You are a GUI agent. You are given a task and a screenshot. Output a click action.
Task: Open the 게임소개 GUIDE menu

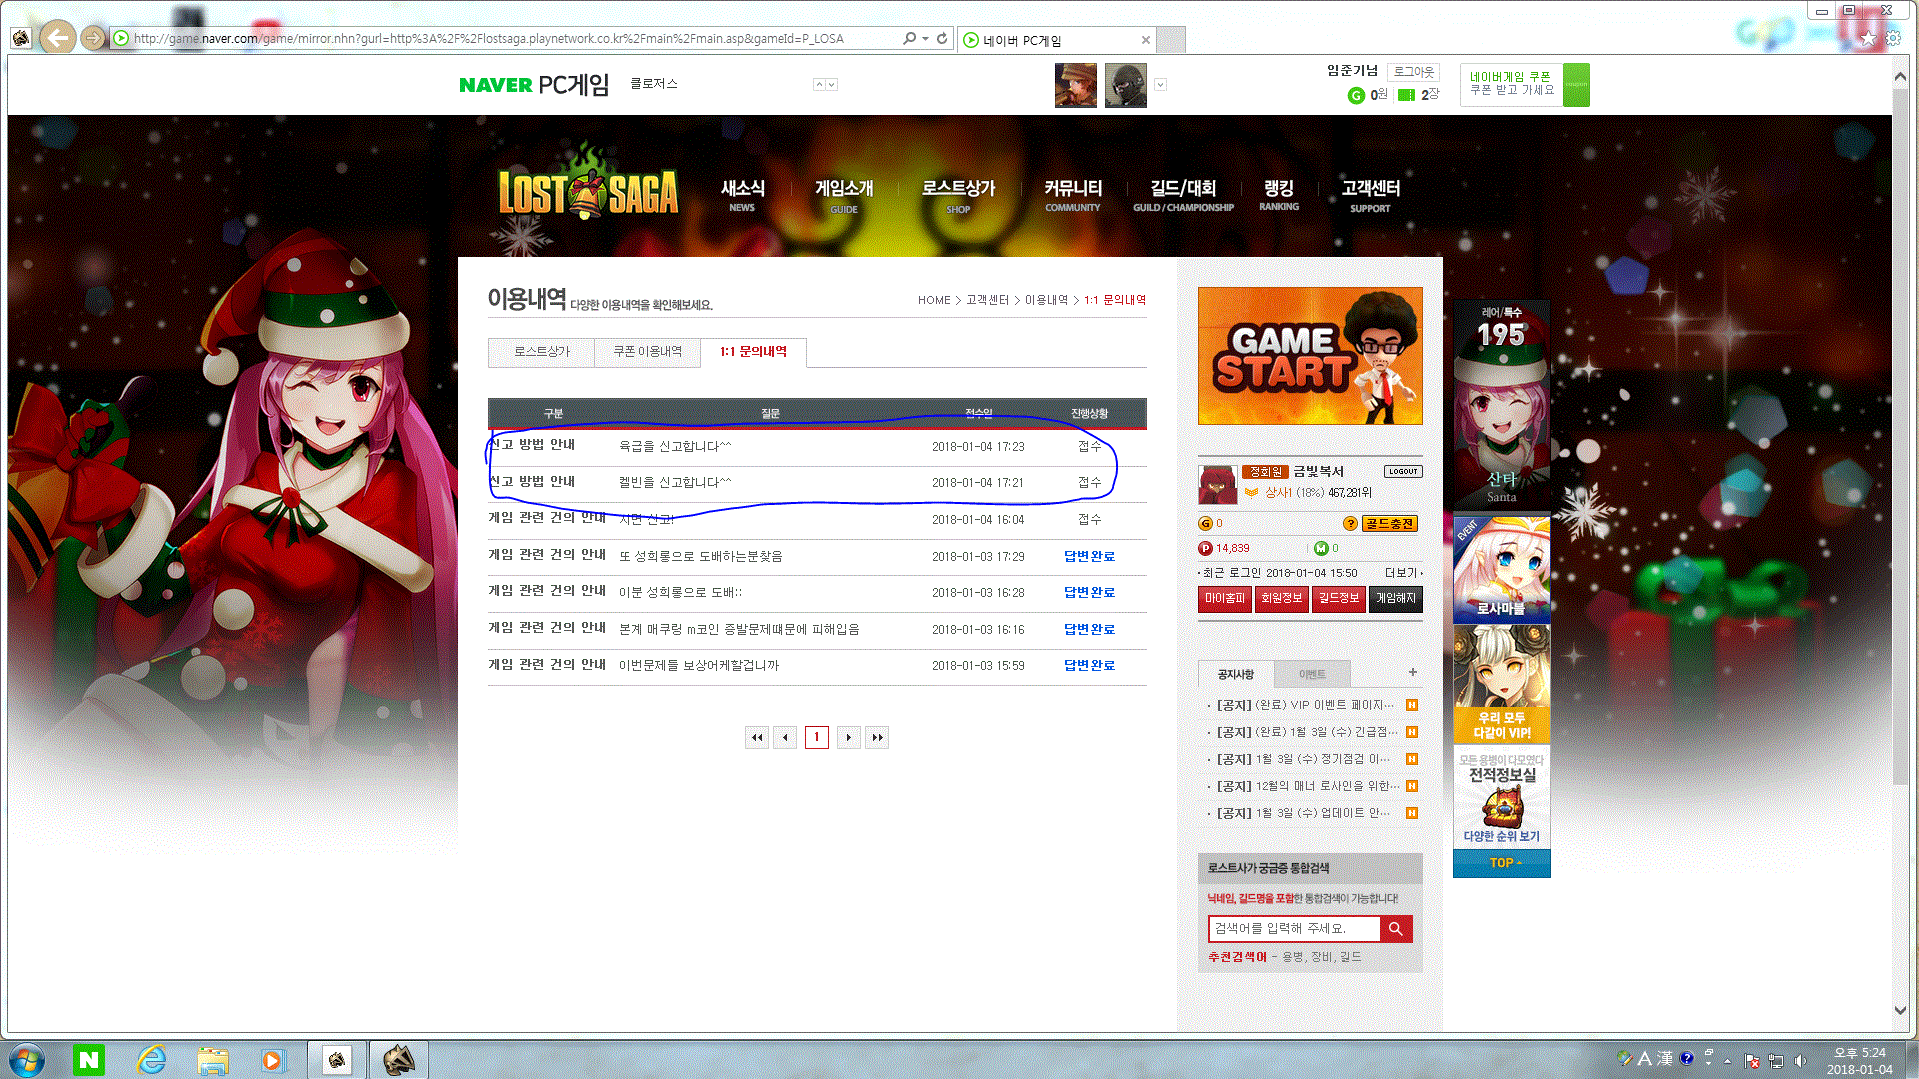(844, 195)
